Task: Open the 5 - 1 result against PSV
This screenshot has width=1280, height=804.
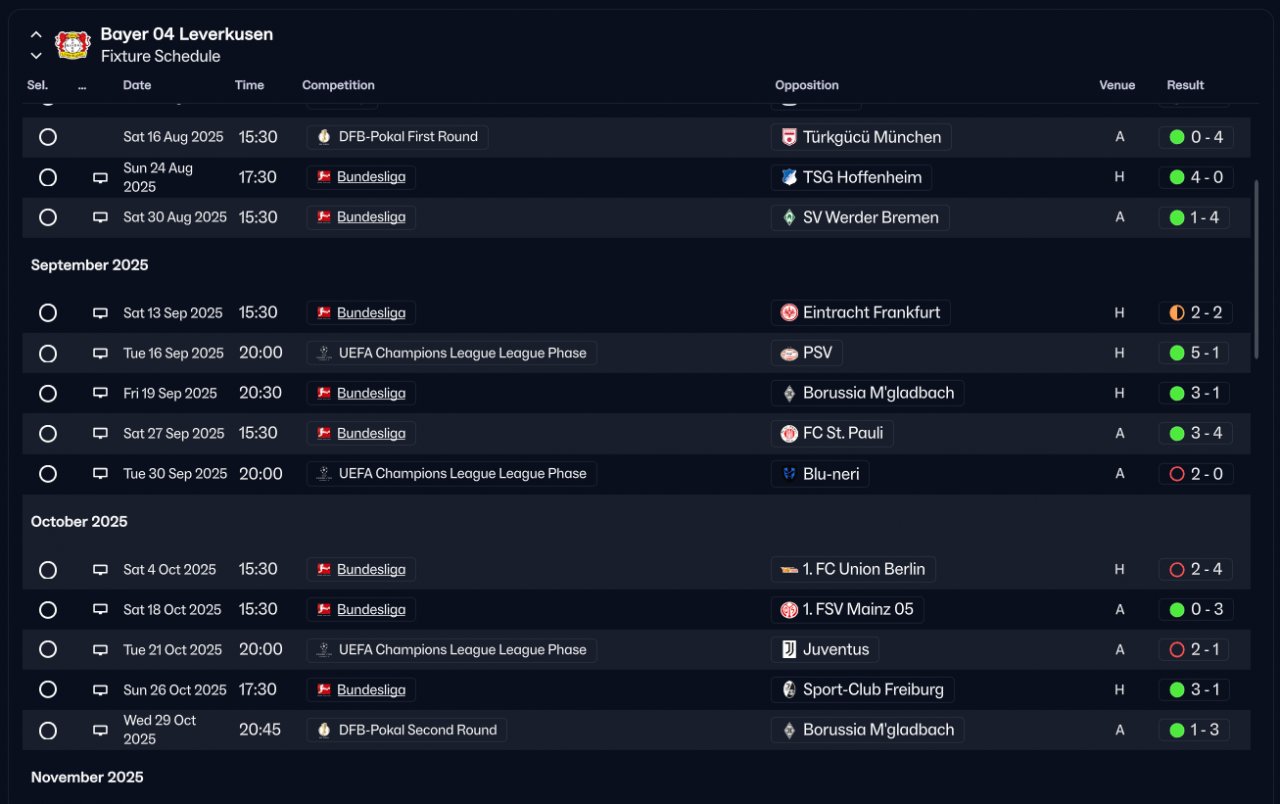Action: (x=1195, y=353)
